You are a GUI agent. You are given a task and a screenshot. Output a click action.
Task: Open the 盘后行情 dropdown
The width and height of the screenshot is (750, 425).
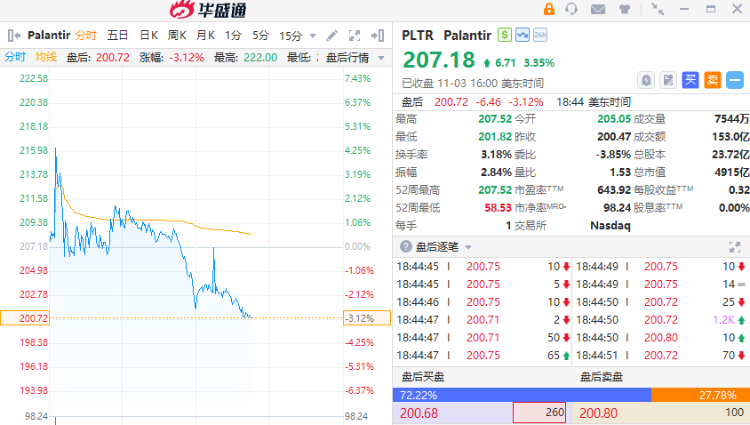pos(381,58)
